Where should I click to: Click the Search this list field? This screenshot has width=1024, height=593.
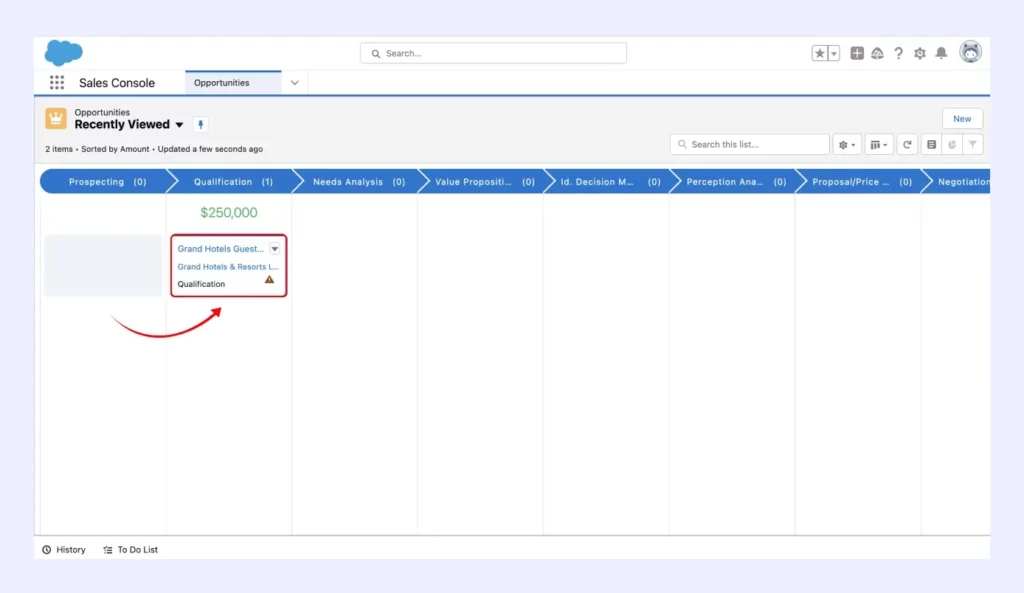750,144
